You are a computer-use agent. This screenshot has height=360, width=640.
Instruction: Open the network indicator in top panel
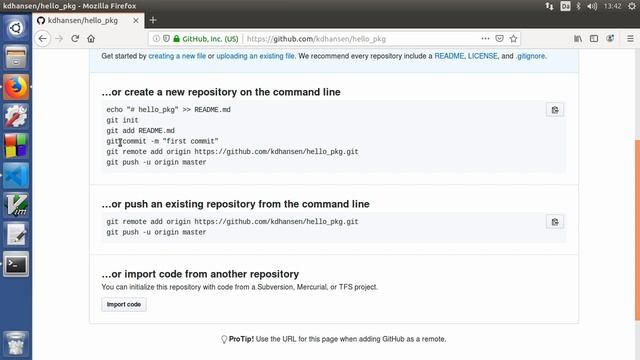[x=549, y=6]
